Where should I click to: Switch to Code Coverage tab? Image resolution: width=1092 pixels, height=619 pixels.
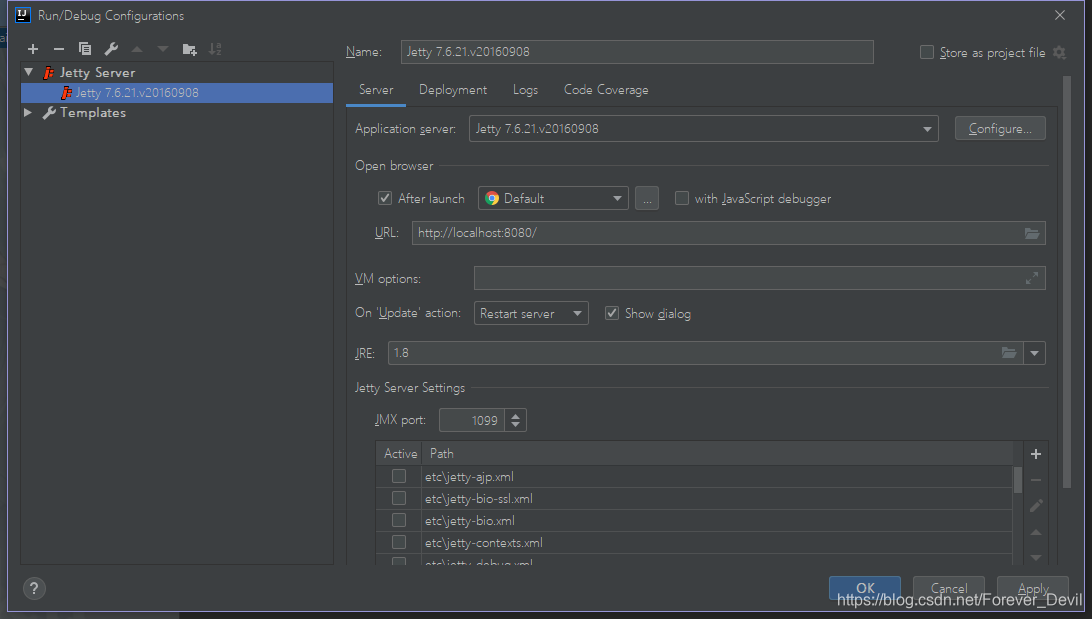pos(606,90)
